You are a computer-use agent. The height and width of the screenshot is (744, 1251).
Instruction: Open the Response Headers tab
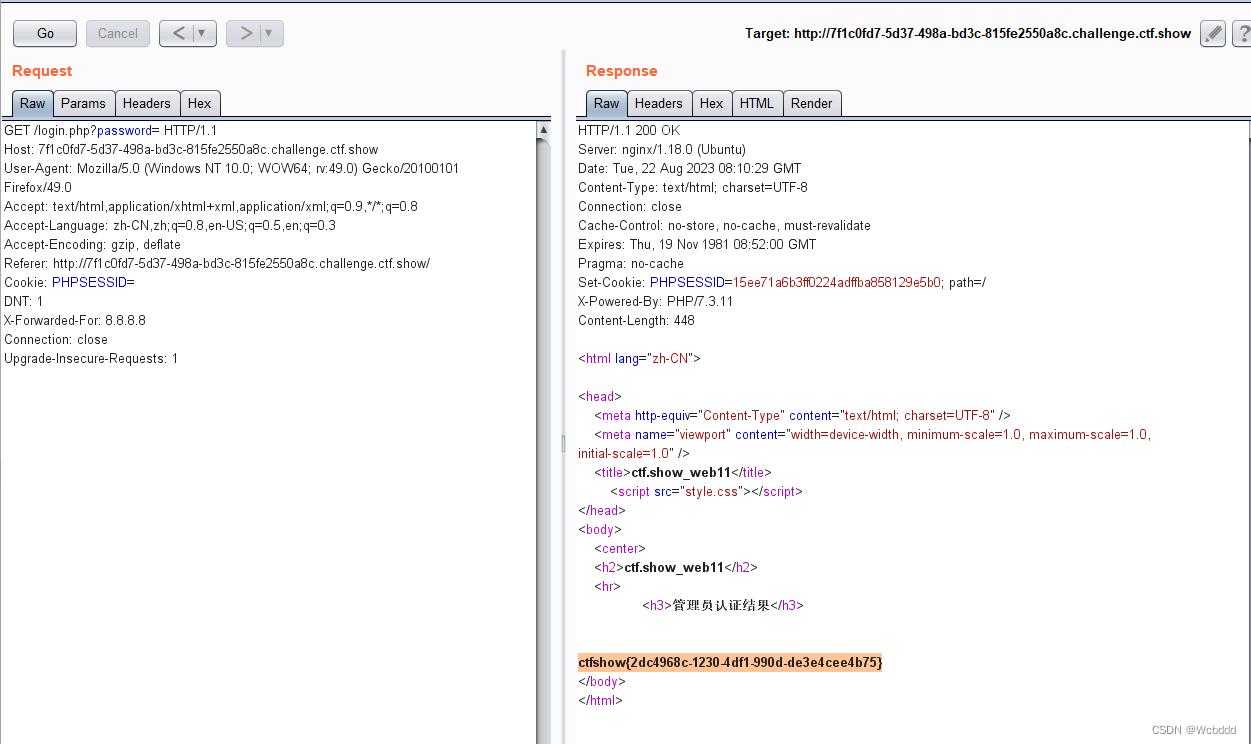pyautogui.click(x=658, y=103)
